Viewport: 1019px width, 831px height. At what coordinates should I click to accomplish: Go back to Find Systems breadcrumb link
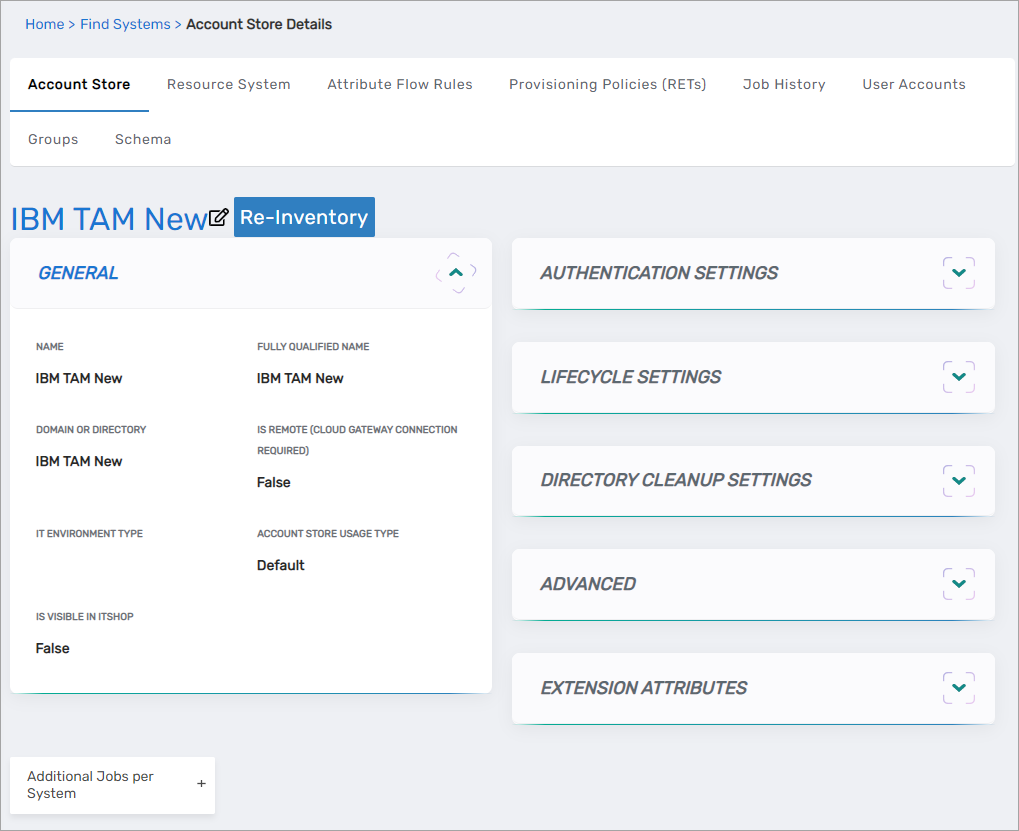point(125,24)
